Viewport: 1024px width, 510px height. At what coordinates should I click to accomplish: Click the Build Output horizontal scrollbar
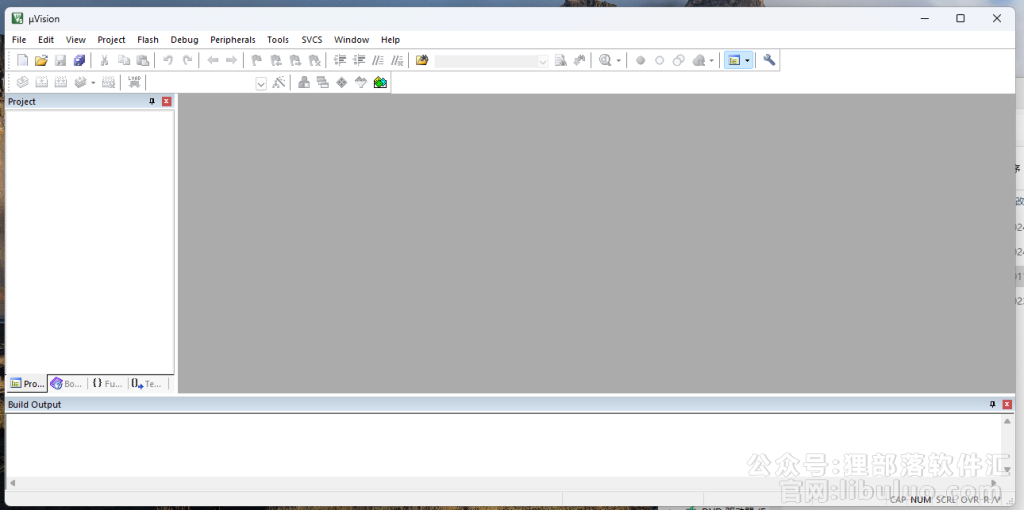point(500,483)
